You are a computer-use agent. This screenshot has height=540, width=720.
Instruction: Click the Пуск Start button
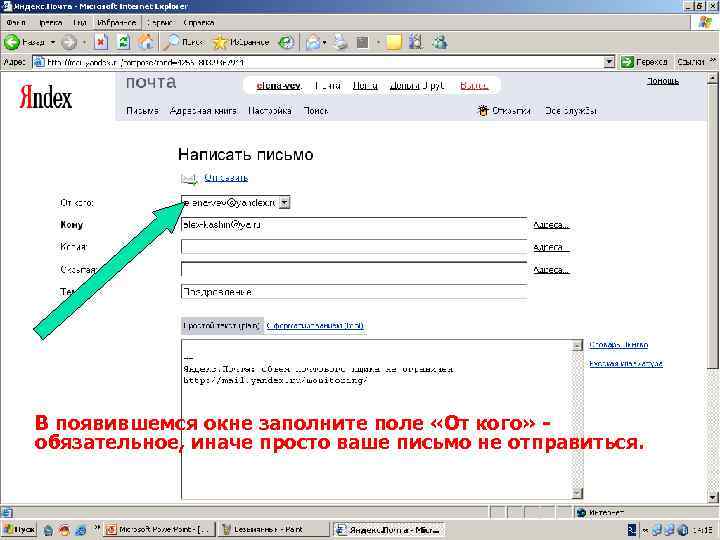click(19, 529)
